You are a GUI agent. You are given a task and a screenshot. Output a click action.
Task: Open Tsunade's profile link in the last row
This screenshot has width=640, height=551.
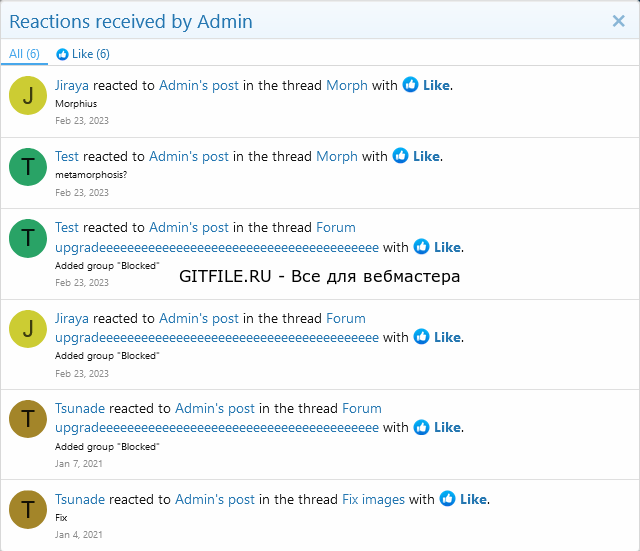point(80,500)
